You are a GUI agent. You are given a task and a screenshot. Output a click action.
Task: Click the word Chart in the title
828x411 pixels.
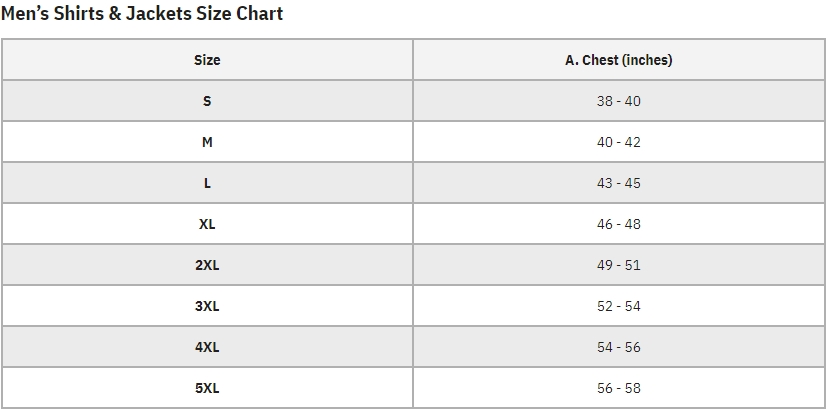coord(260,14)
